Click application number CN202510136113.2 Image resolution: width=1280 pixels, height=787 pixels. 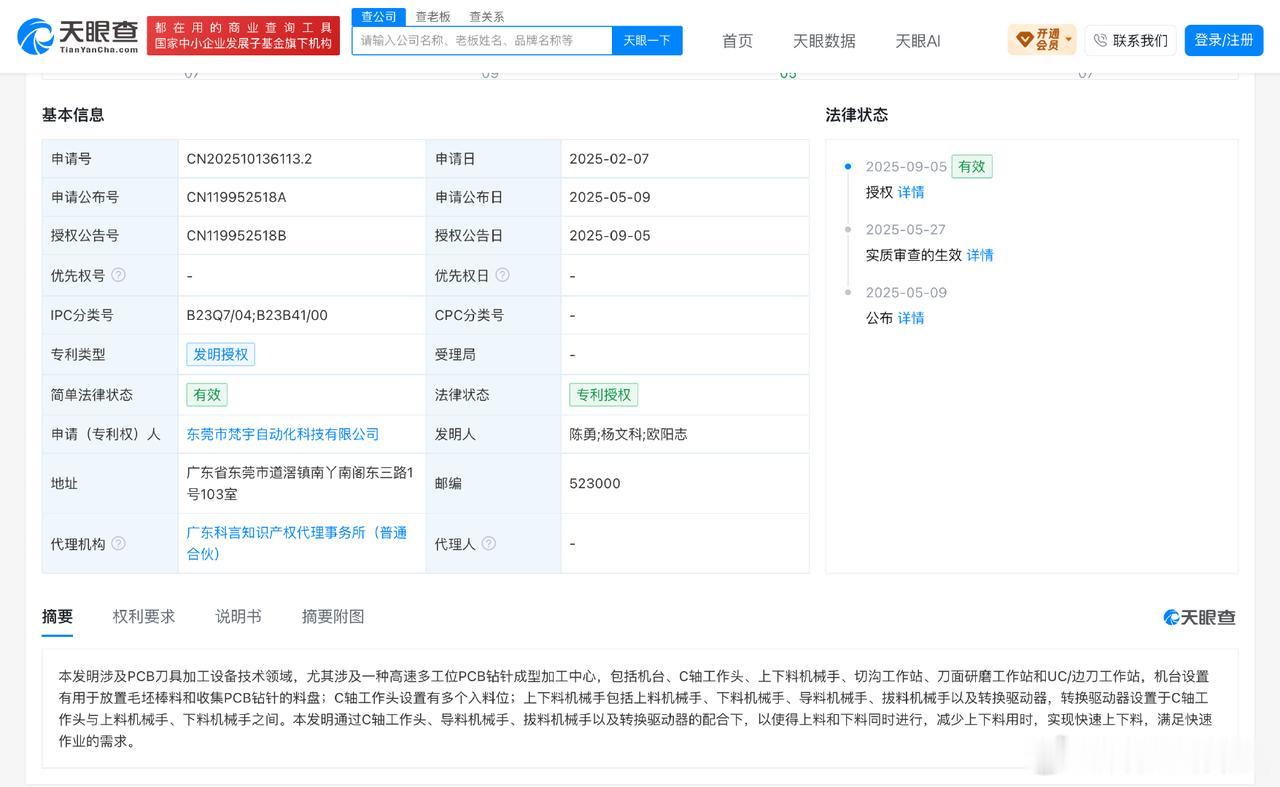tap(249, 159)
